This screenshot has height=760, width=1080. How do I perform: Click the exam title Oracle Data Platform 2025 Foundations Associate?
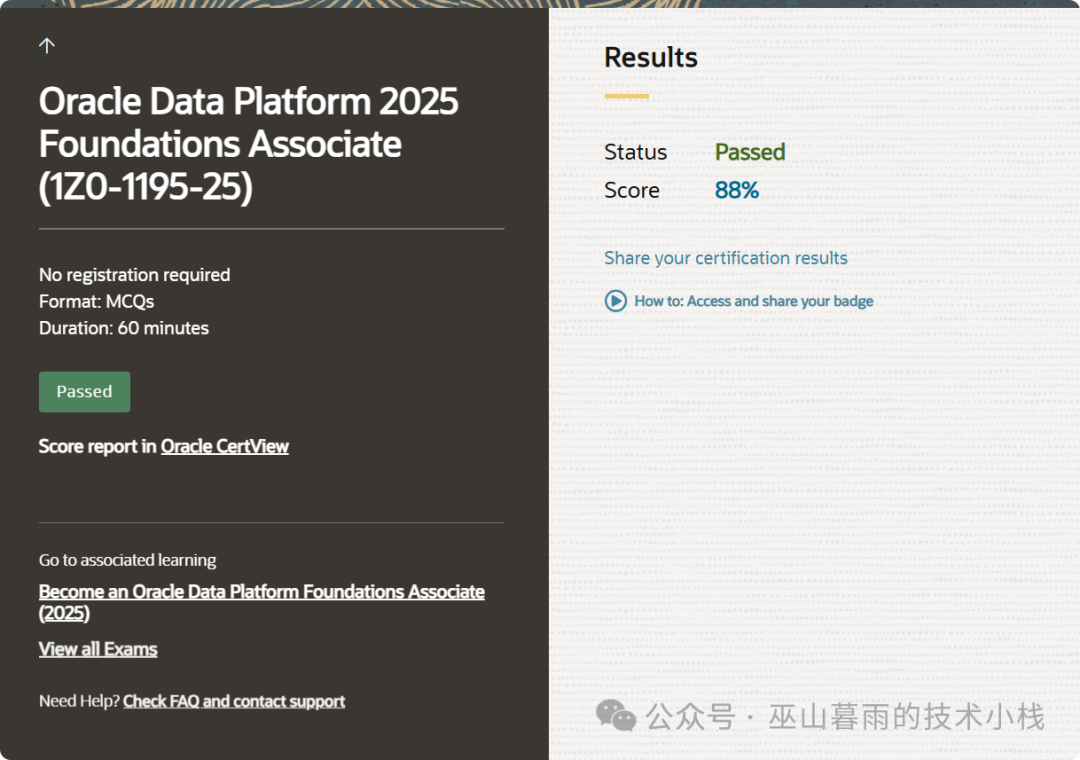click(x=249, y=144)
